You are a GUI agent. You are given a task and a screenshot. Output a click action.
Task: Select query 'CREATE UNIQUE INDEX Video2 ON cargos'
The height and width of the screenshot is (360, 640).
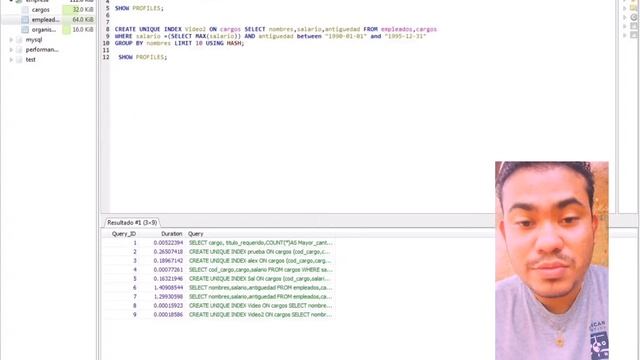tap(260, 315)
